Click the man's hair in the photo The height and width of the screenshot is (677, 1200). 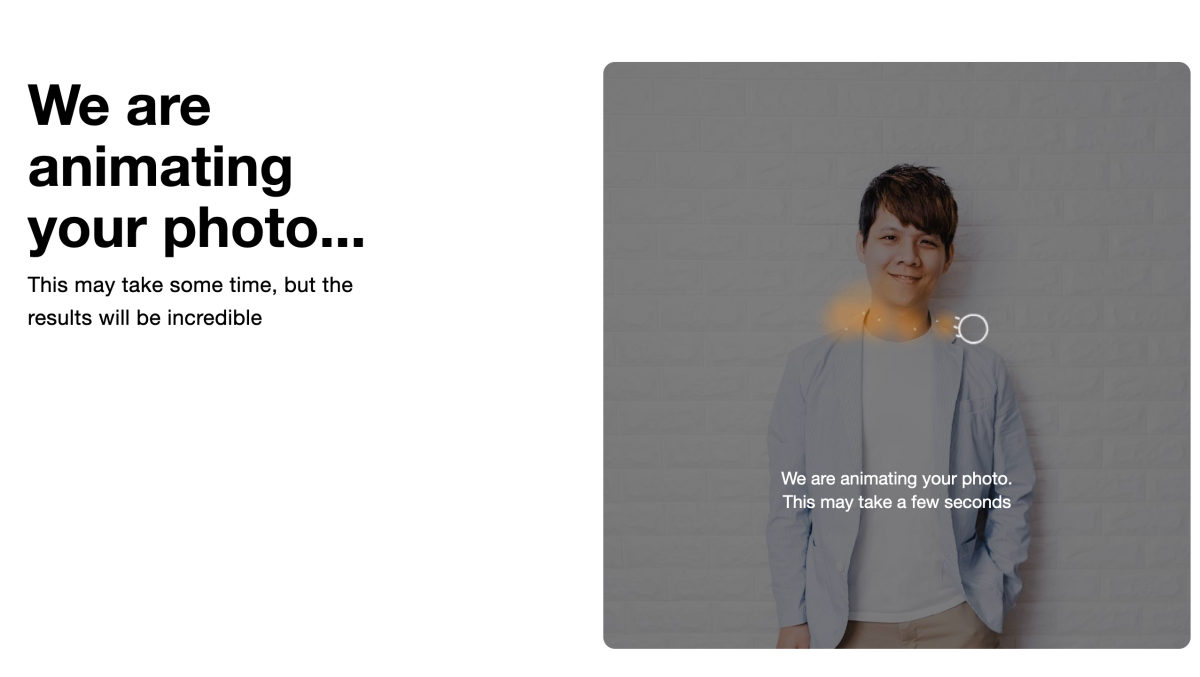coord(908,198)
